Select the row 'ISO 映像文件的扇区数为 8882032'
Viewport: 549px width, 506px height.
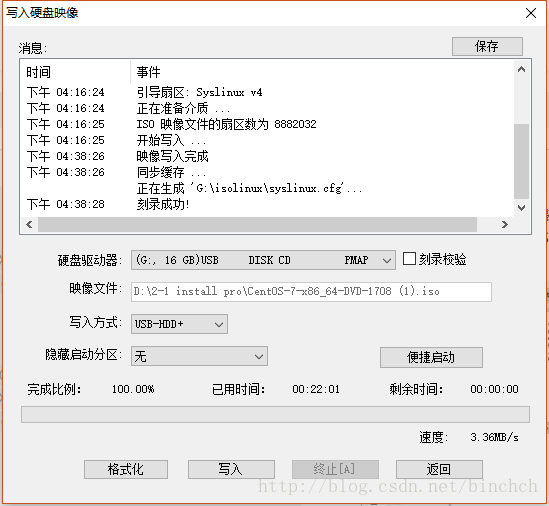(x=268, y=124)
